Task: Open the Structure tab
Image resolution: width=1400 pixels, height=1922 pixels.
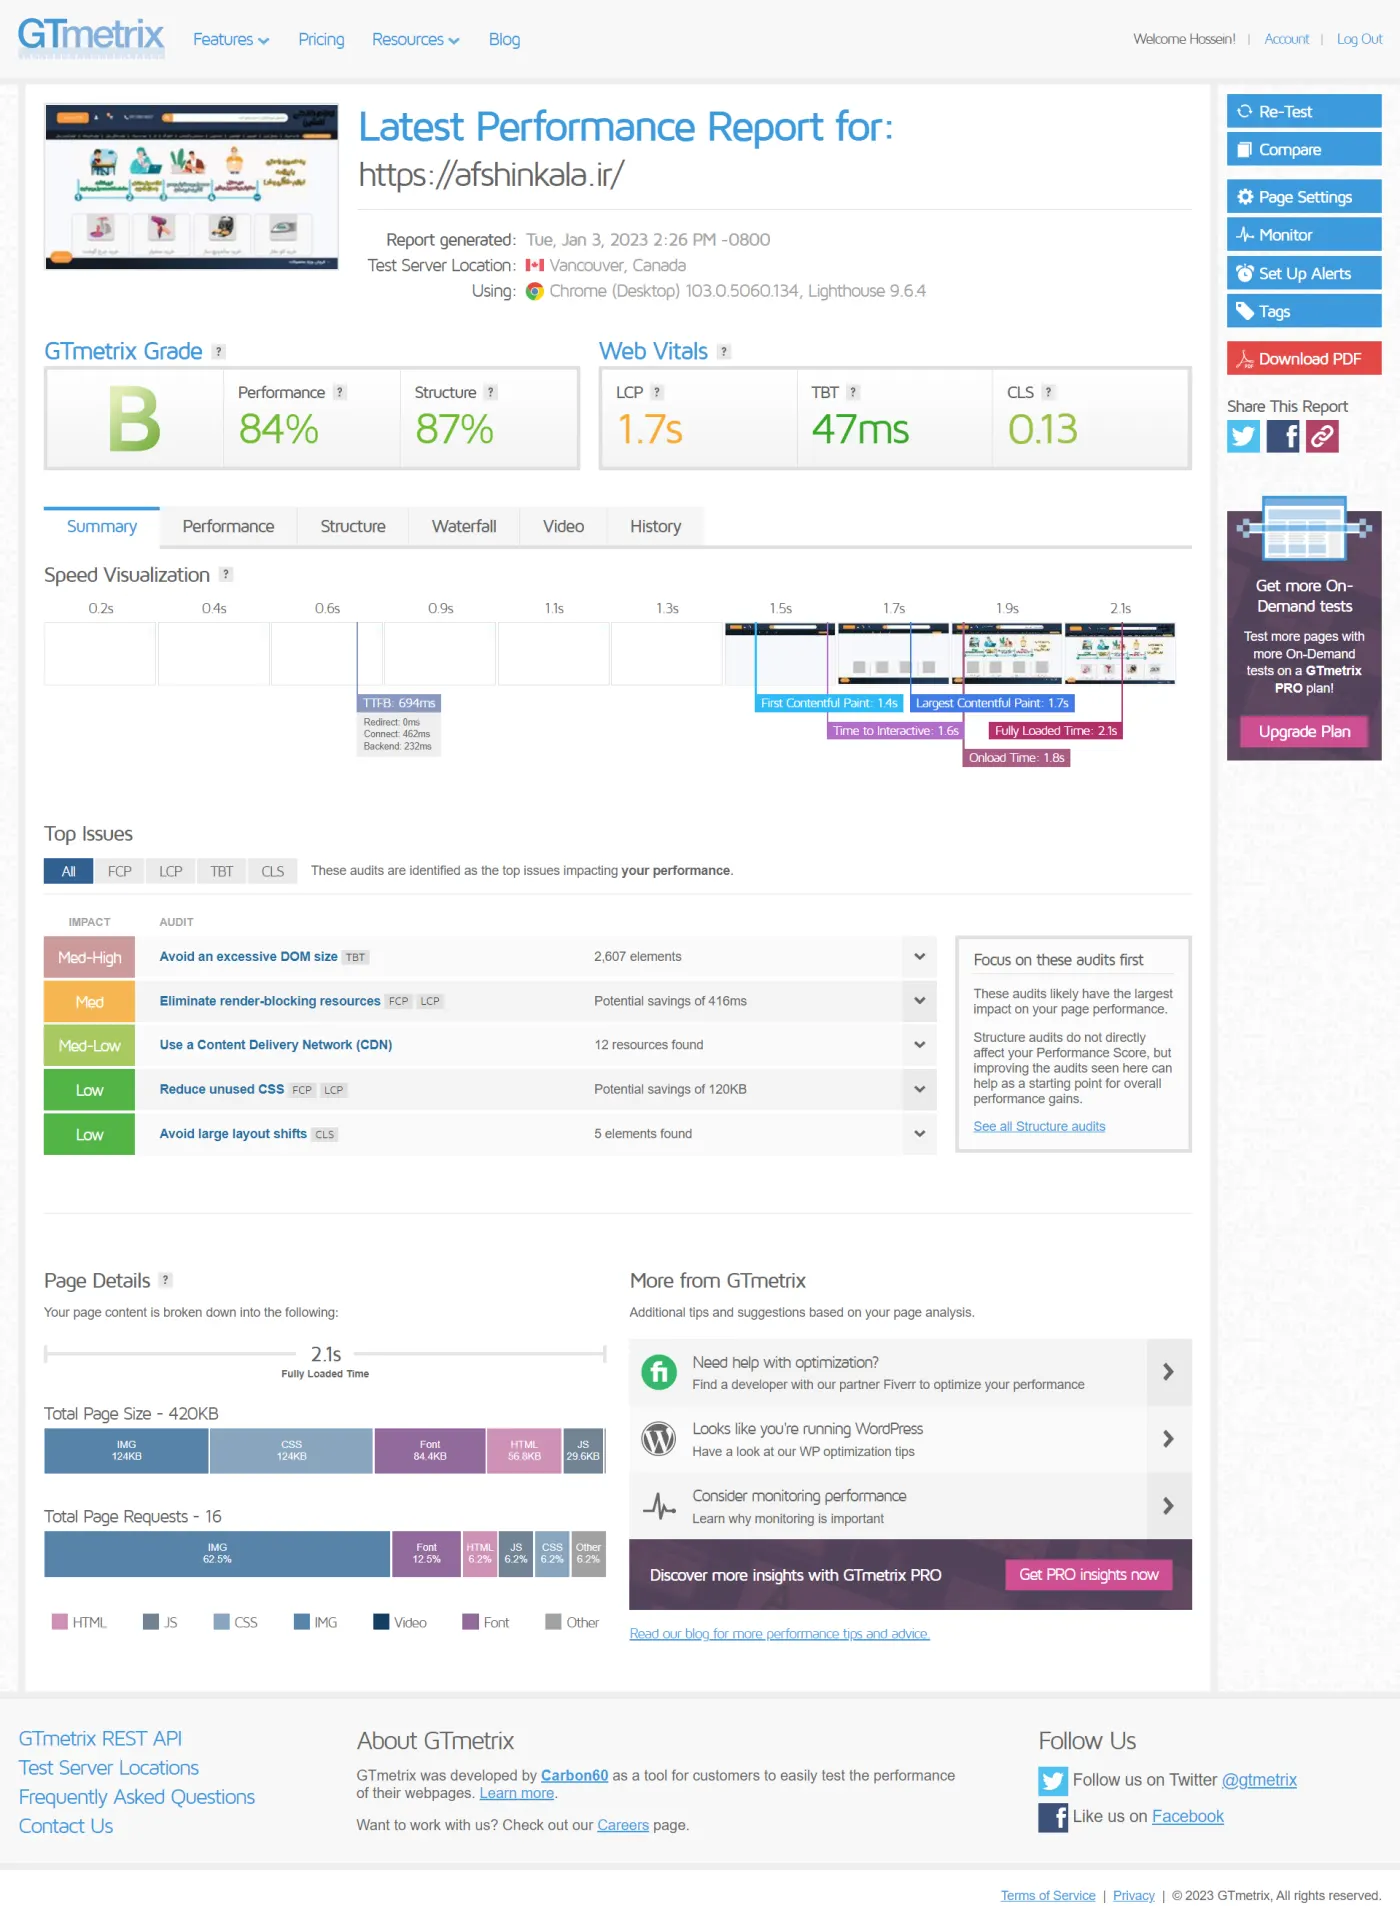Action: 353,527
